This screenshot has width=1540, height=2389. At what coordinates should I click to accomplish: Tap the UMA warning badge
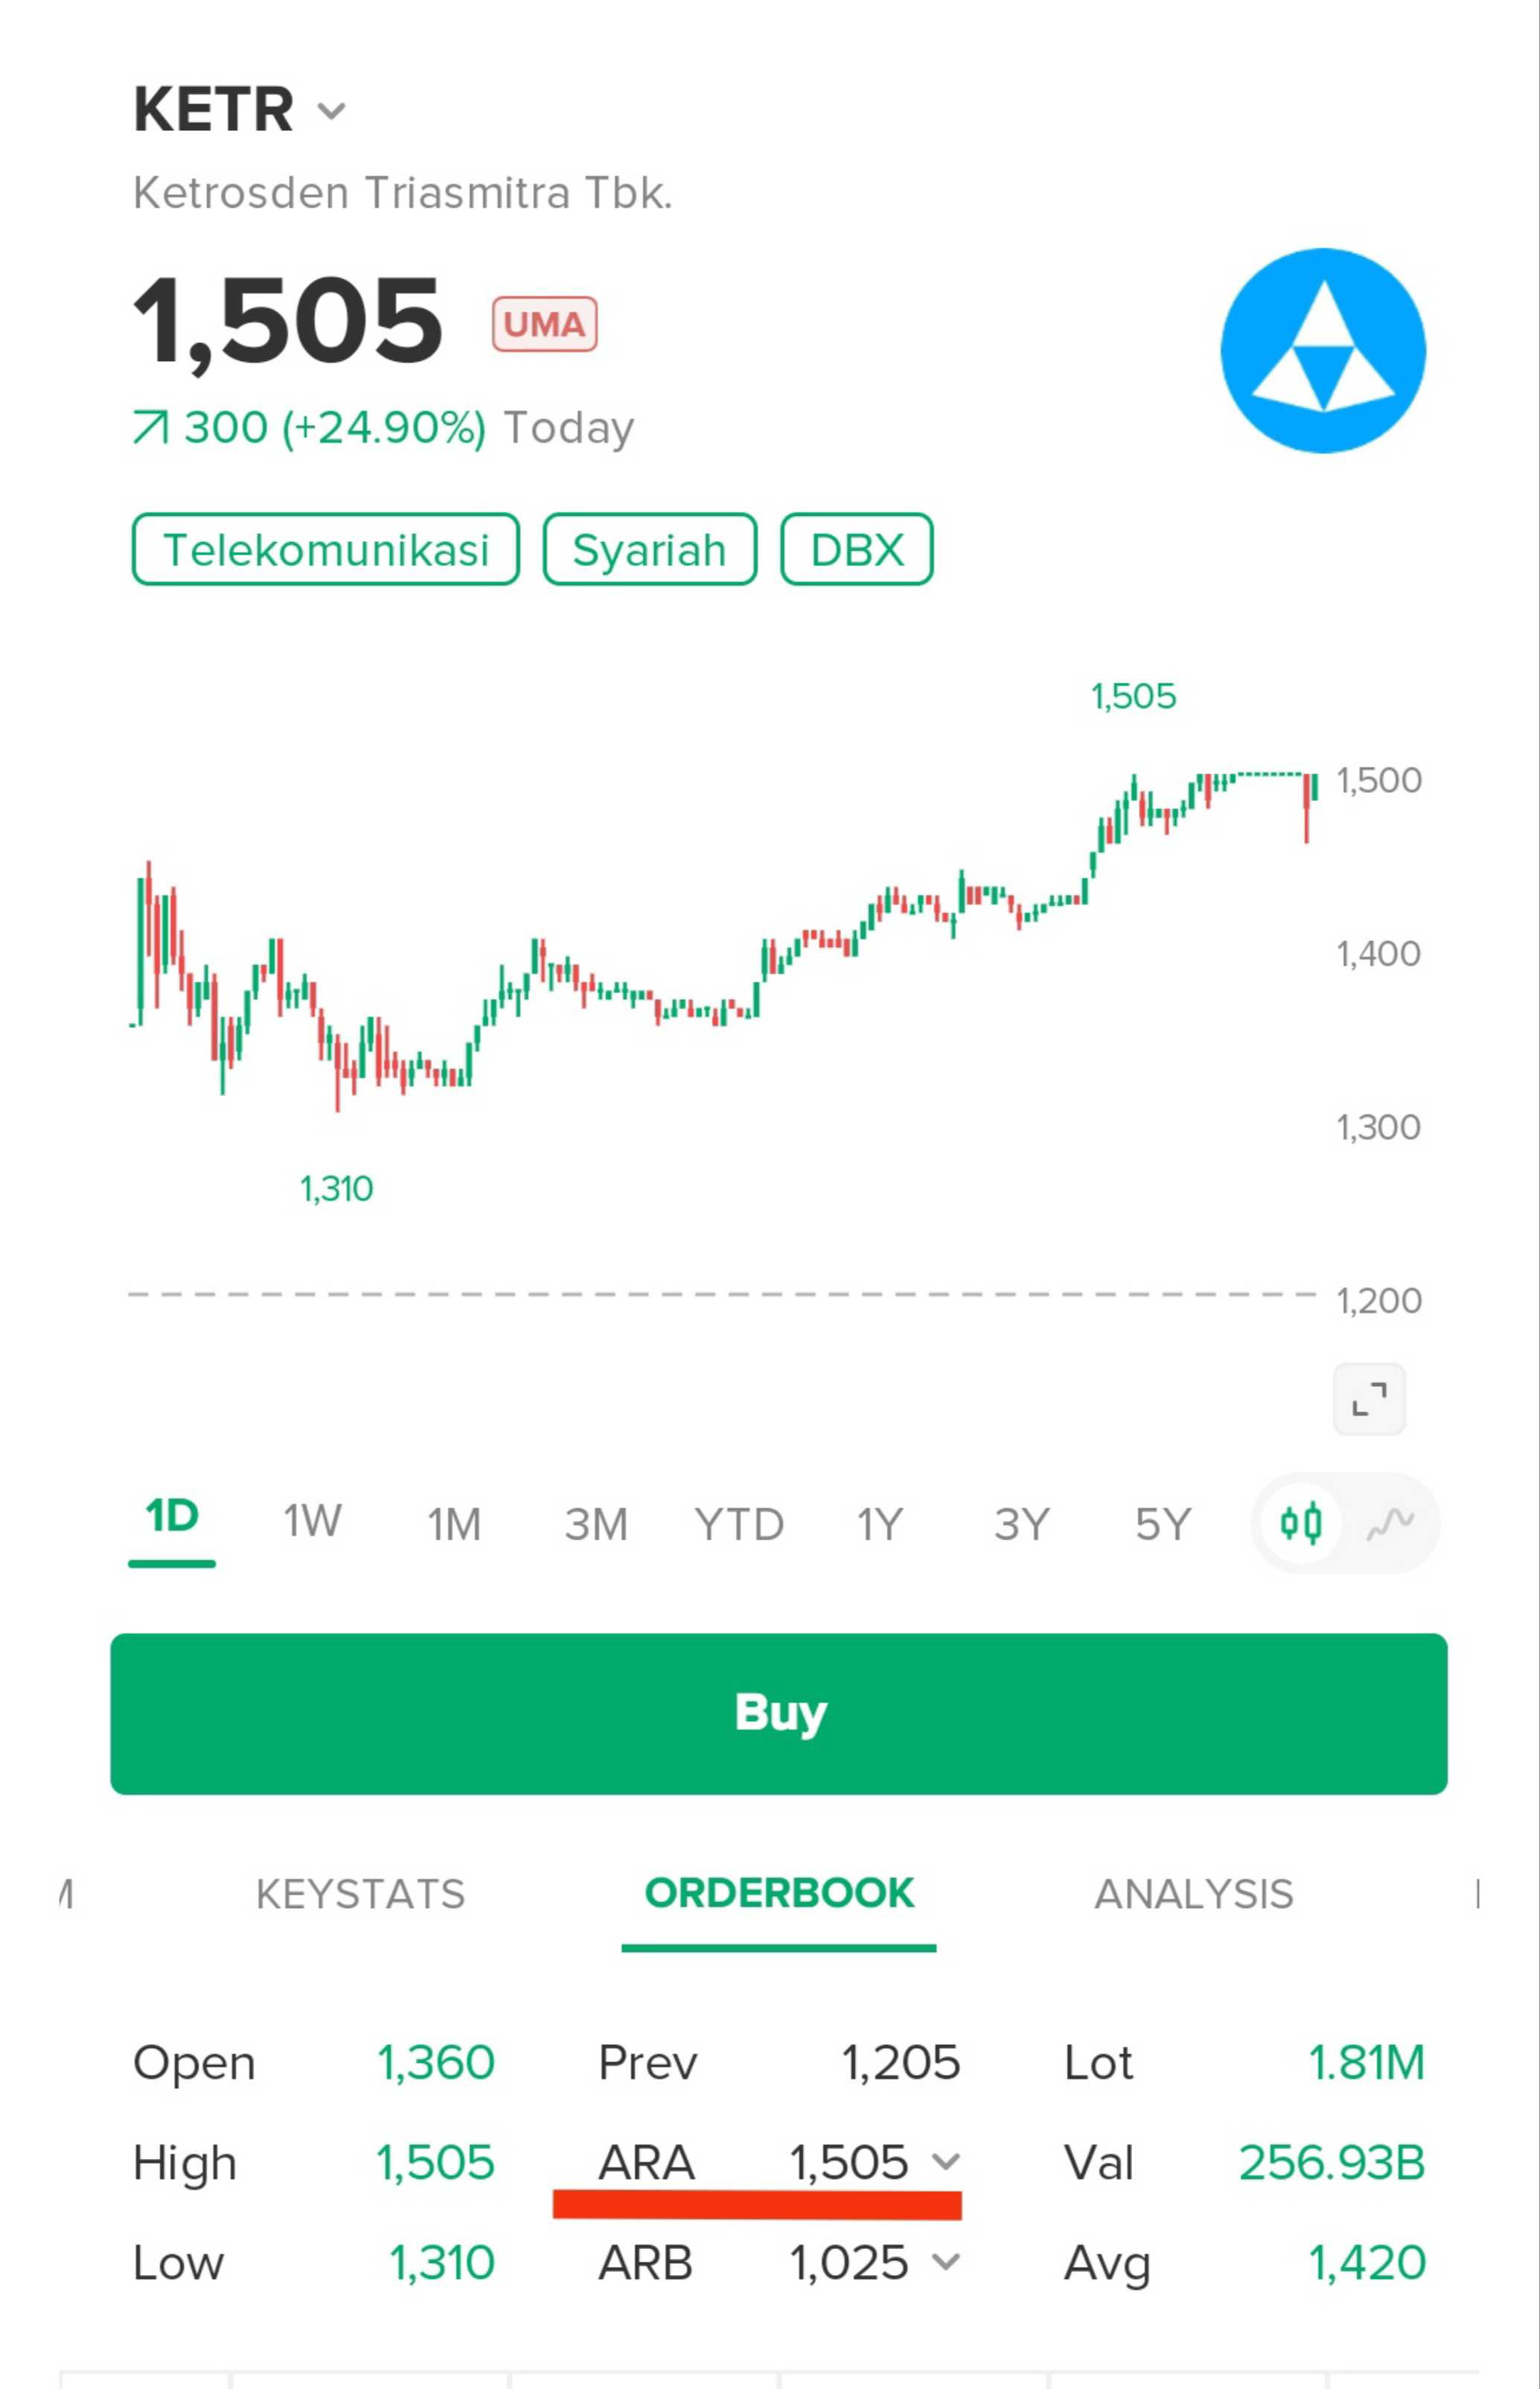(544, 324)
